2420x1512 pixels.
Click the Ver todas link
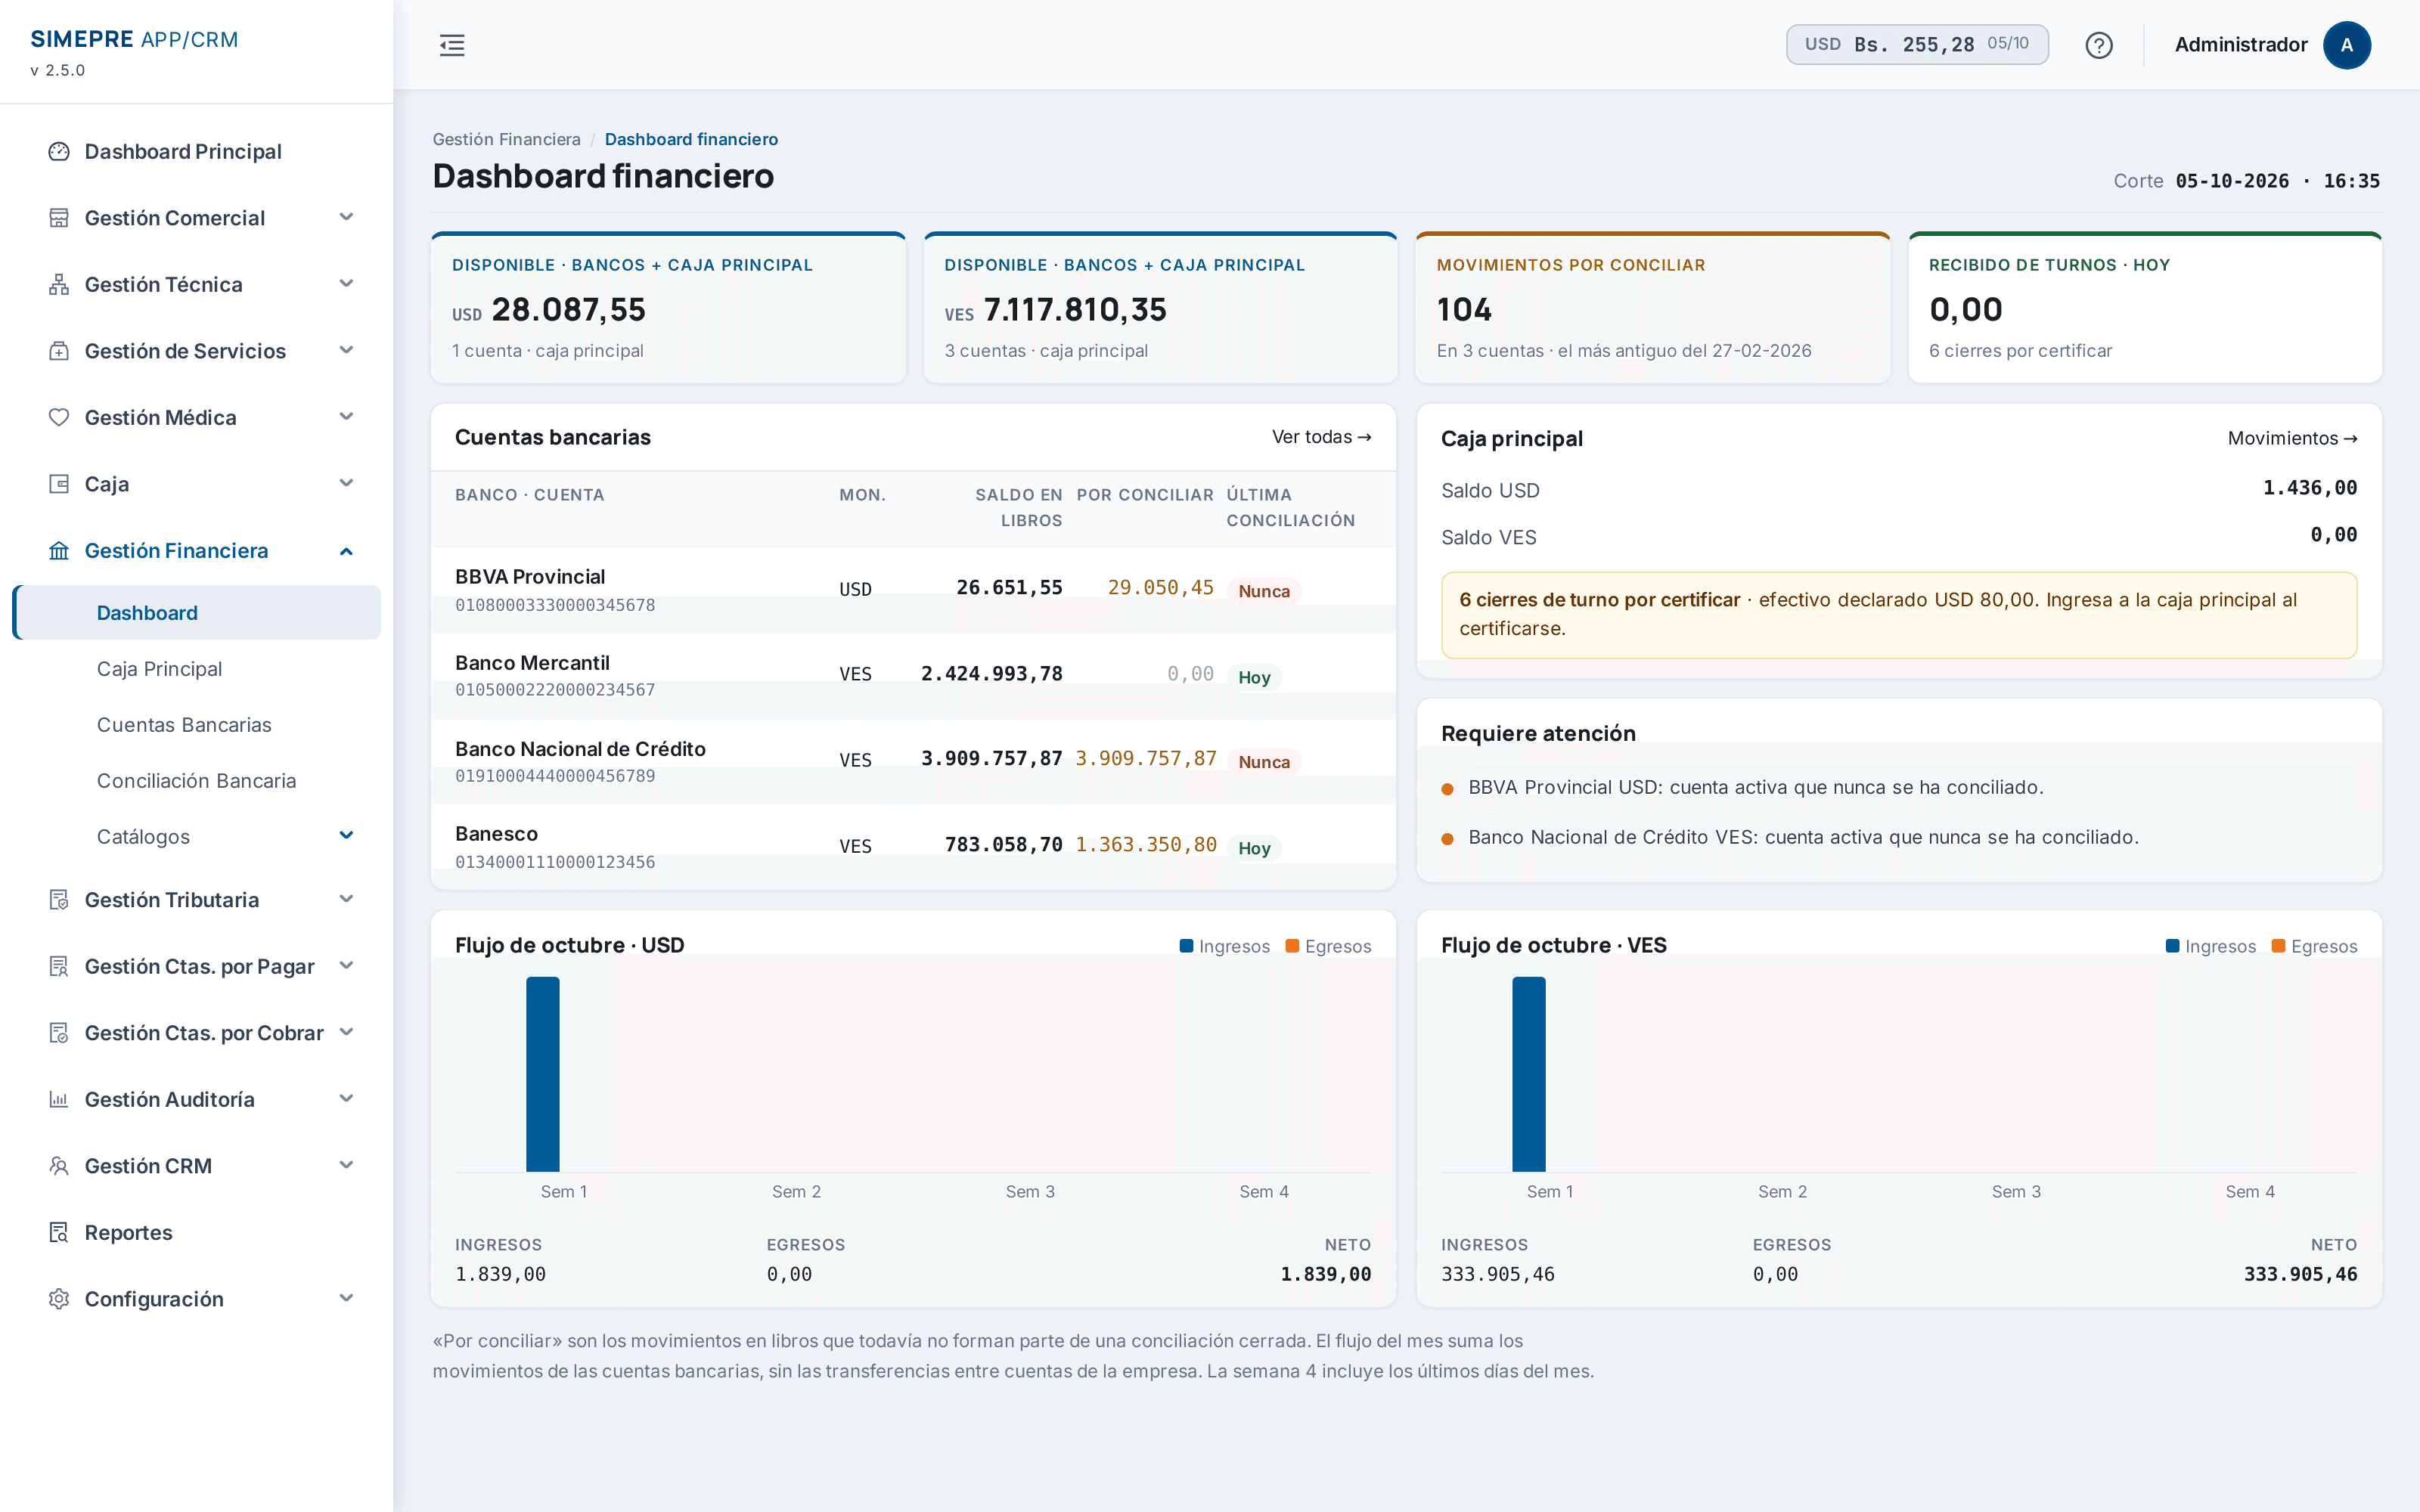pos(1321,437)
